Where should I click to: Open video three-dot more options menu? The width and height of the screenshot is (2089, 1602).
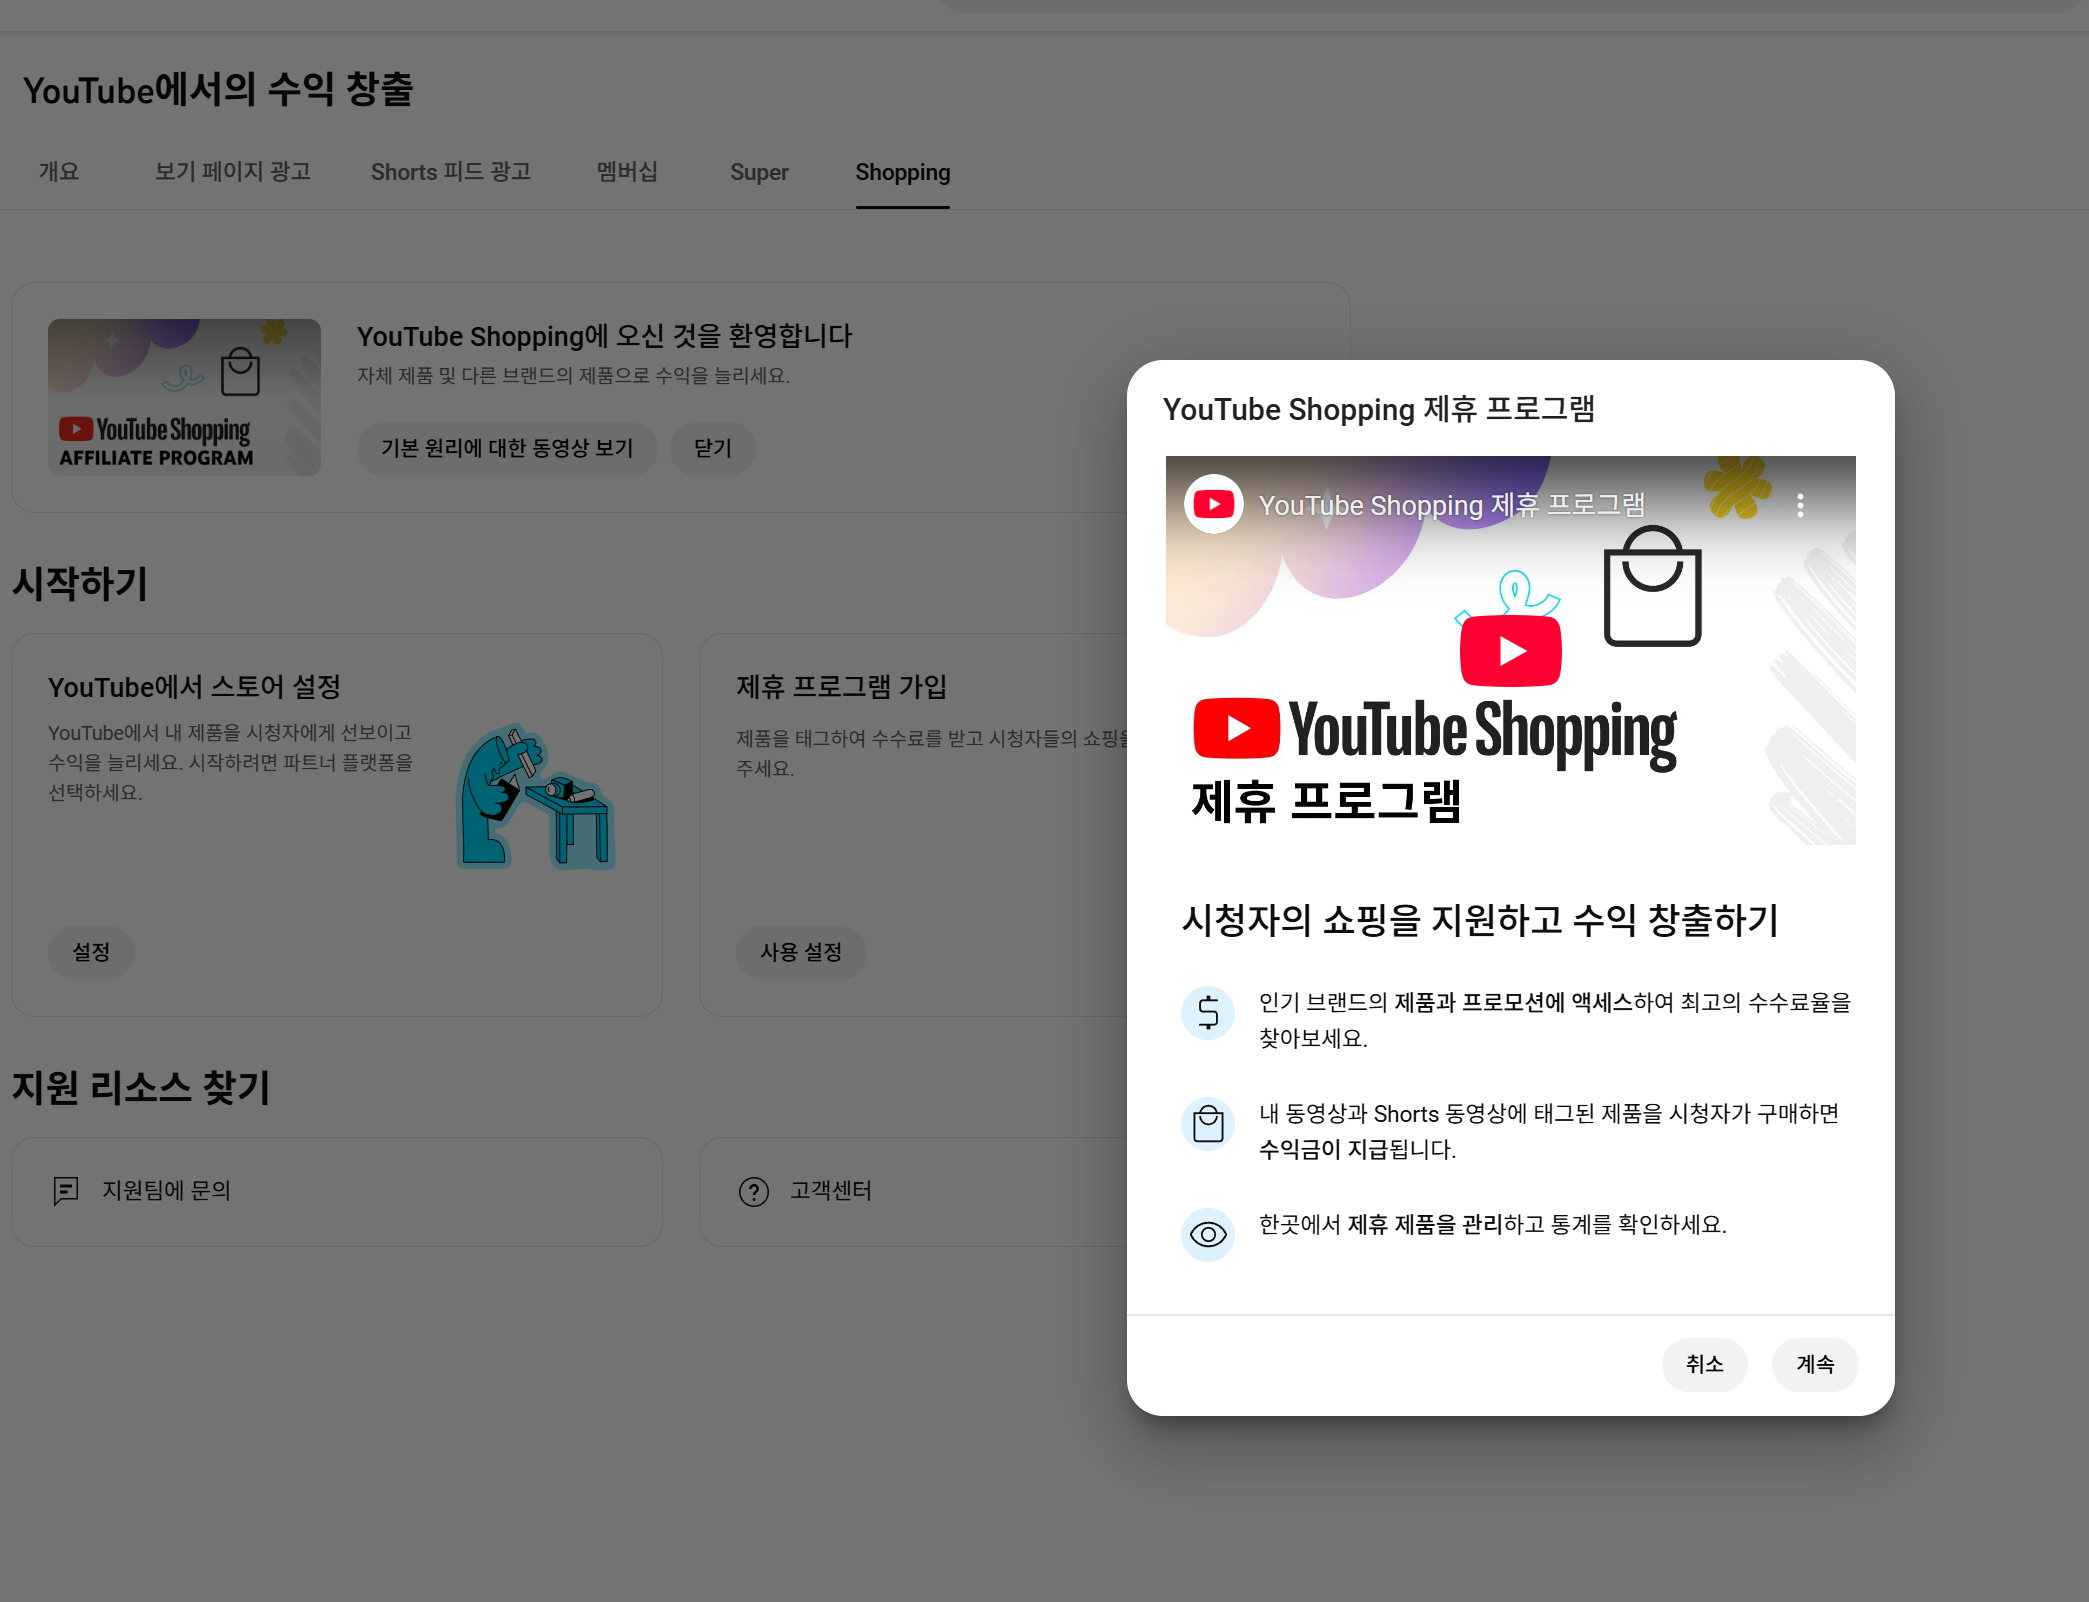1800,505
